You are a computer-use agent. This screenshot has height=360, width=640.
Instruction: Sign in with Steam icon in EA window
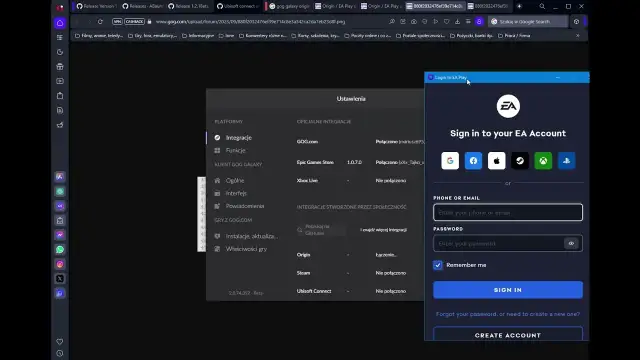(x=520, y=161)
